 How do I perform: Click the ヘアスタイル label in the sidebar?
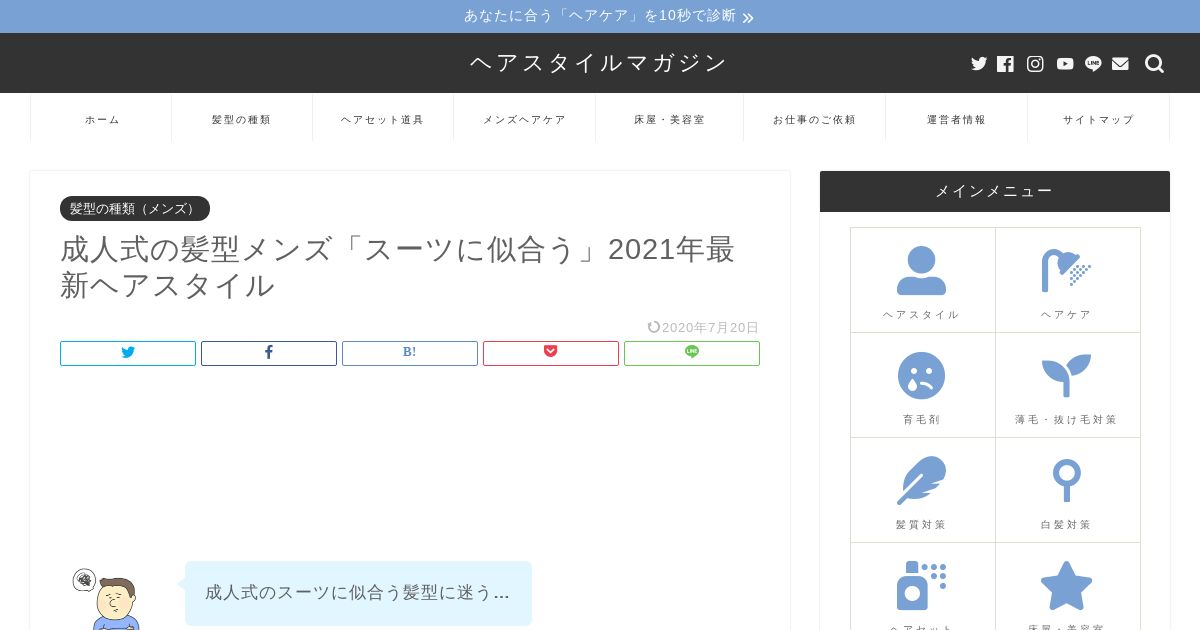(x=921, y=314)
